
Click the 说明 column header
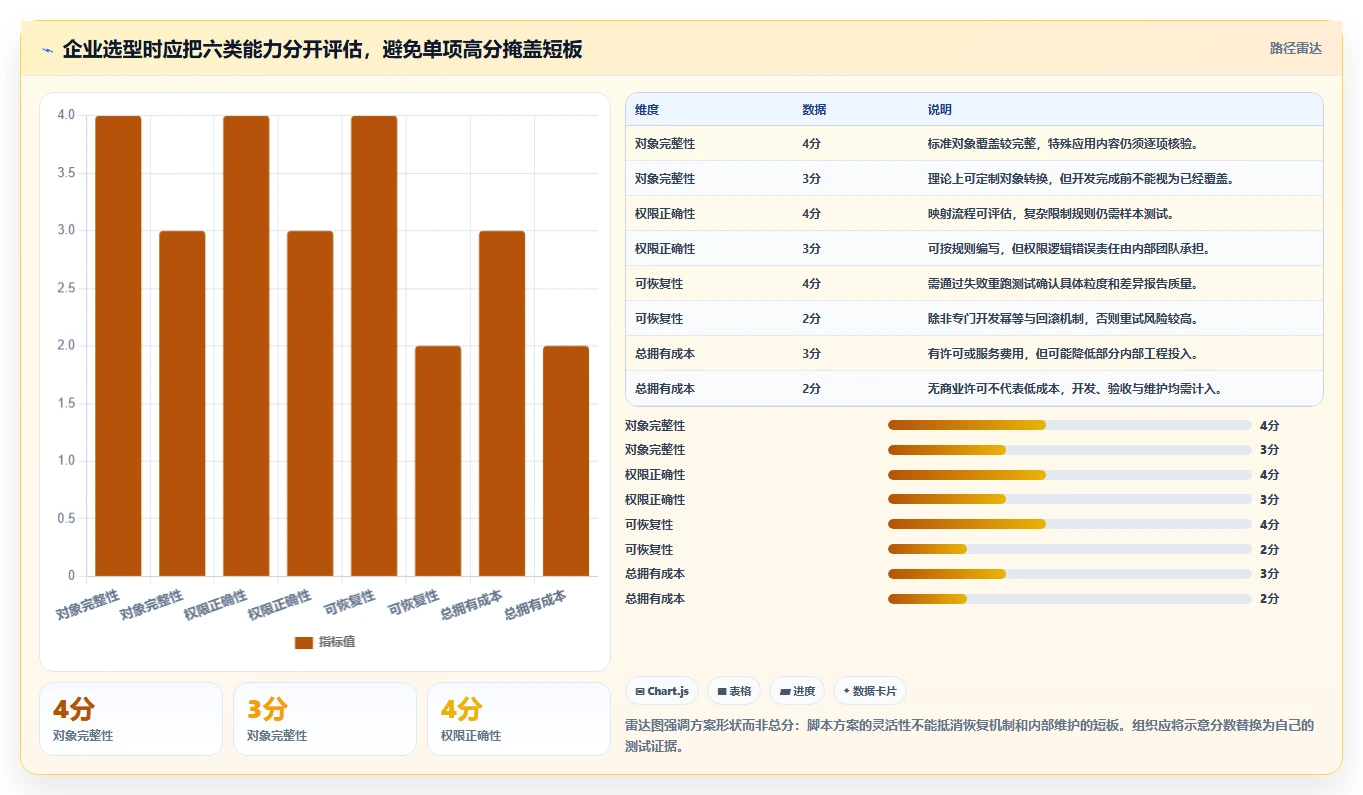pos(940,110)
